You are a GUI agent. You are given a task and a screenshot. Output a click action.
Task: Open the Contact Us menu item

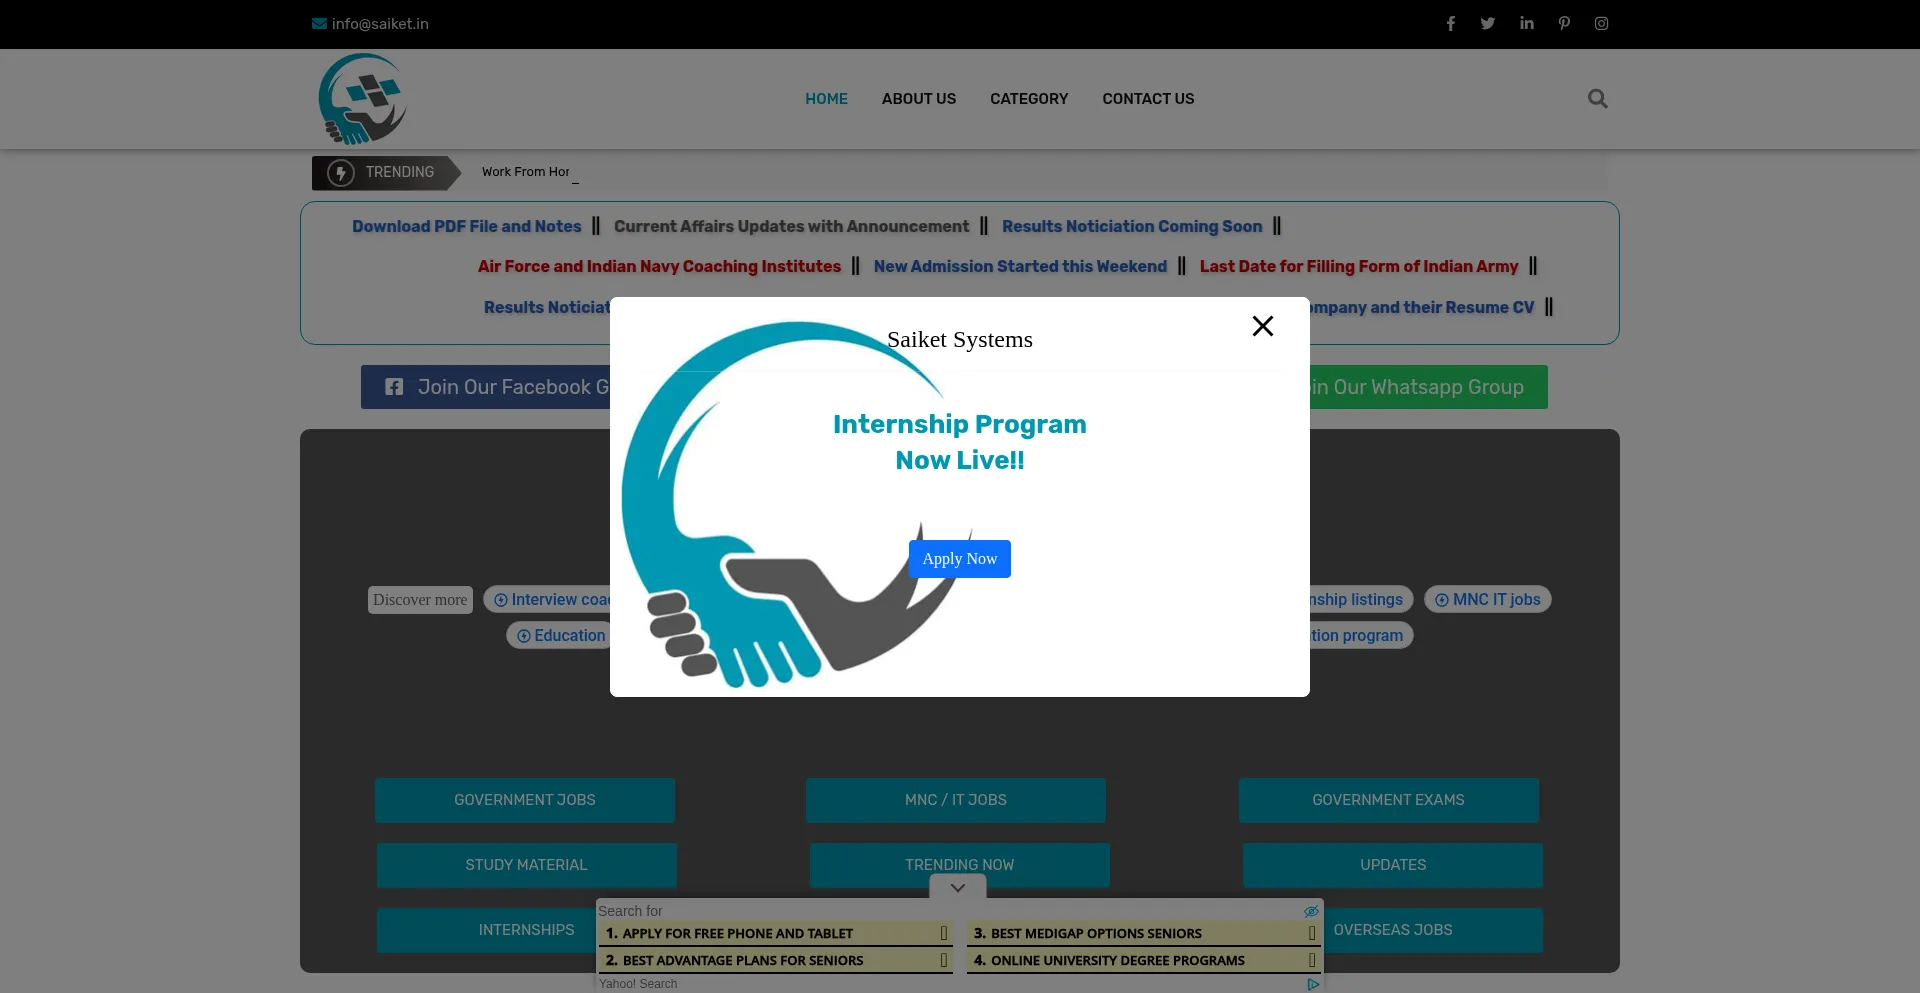click(1147, 99)
